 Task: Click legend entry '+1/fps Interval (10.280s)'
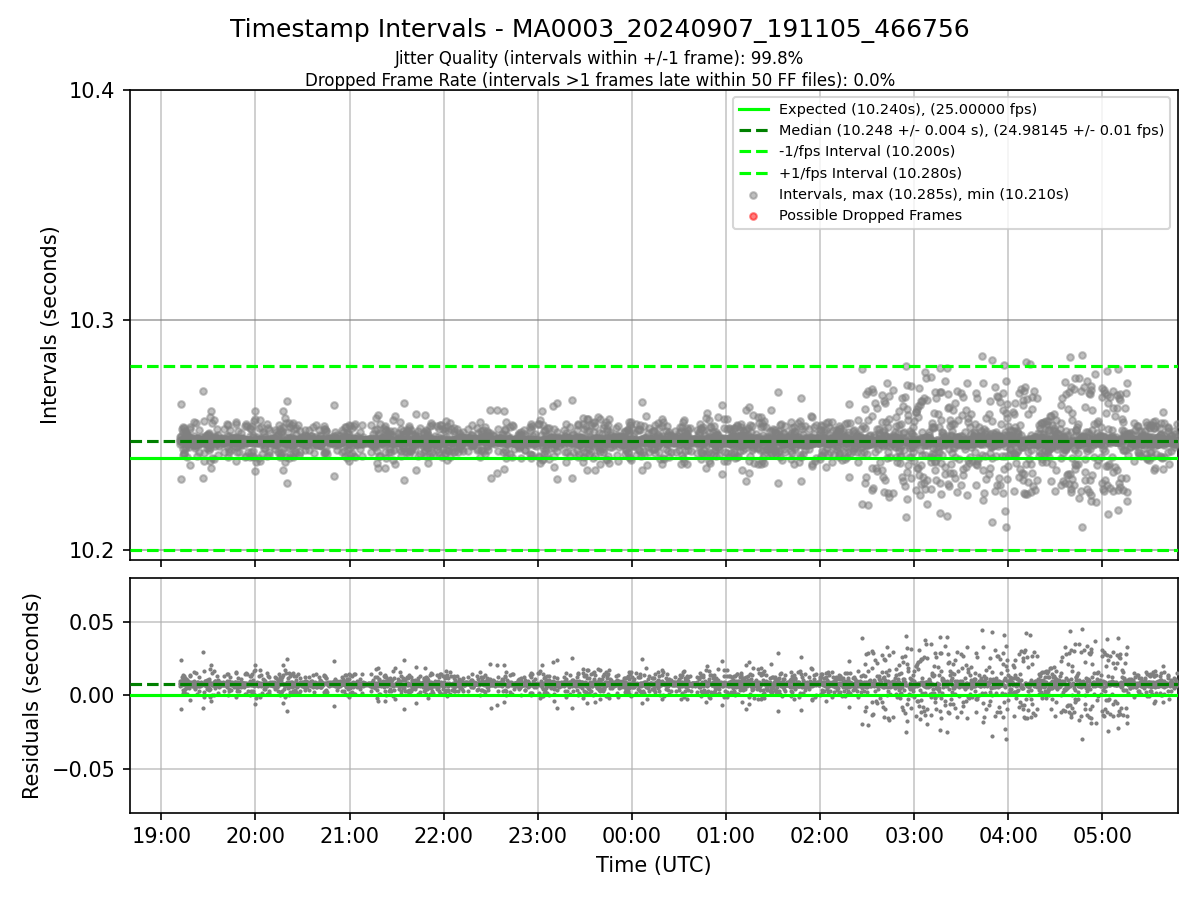tap(869, 173)
